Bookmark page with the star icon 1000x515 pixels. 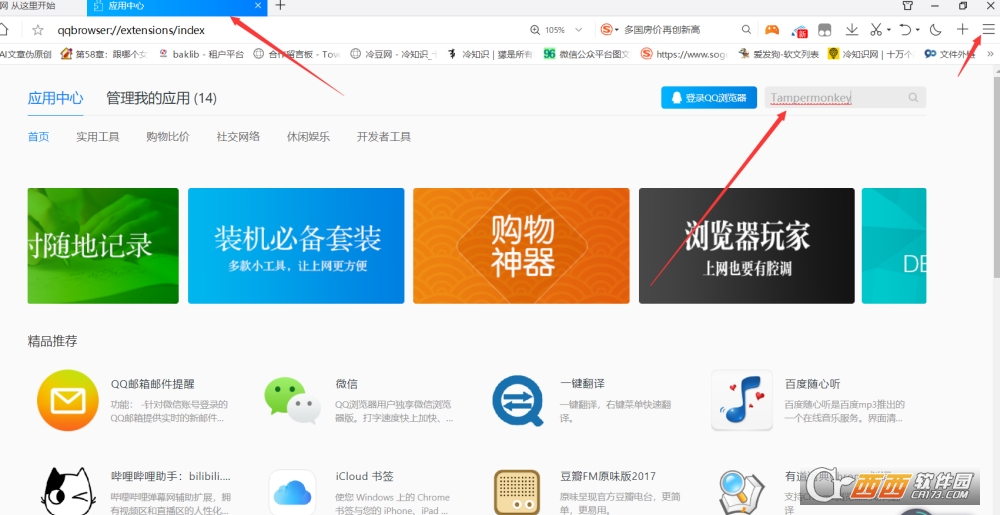tap(38, 30)
